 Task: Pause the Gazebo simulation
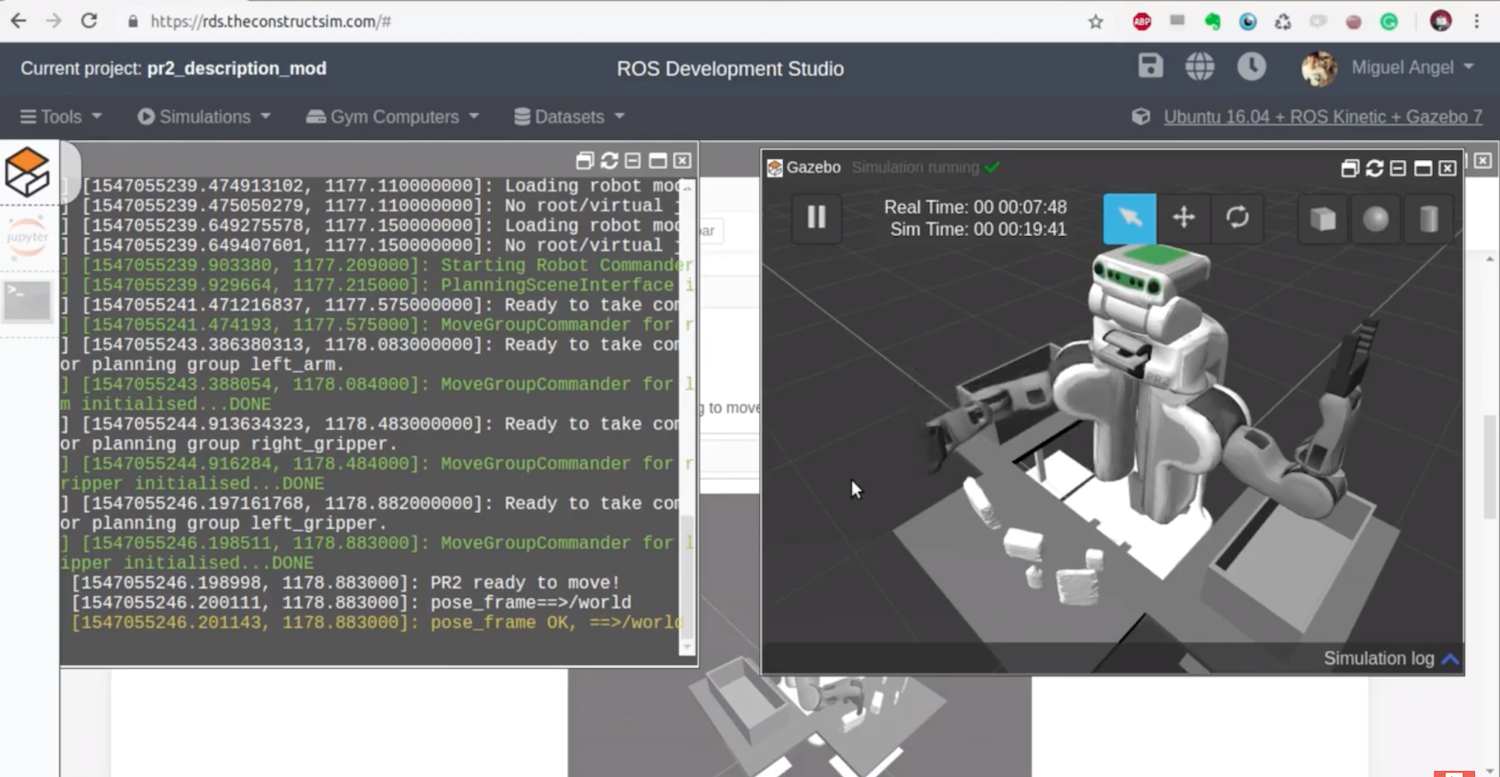point(816,218)
